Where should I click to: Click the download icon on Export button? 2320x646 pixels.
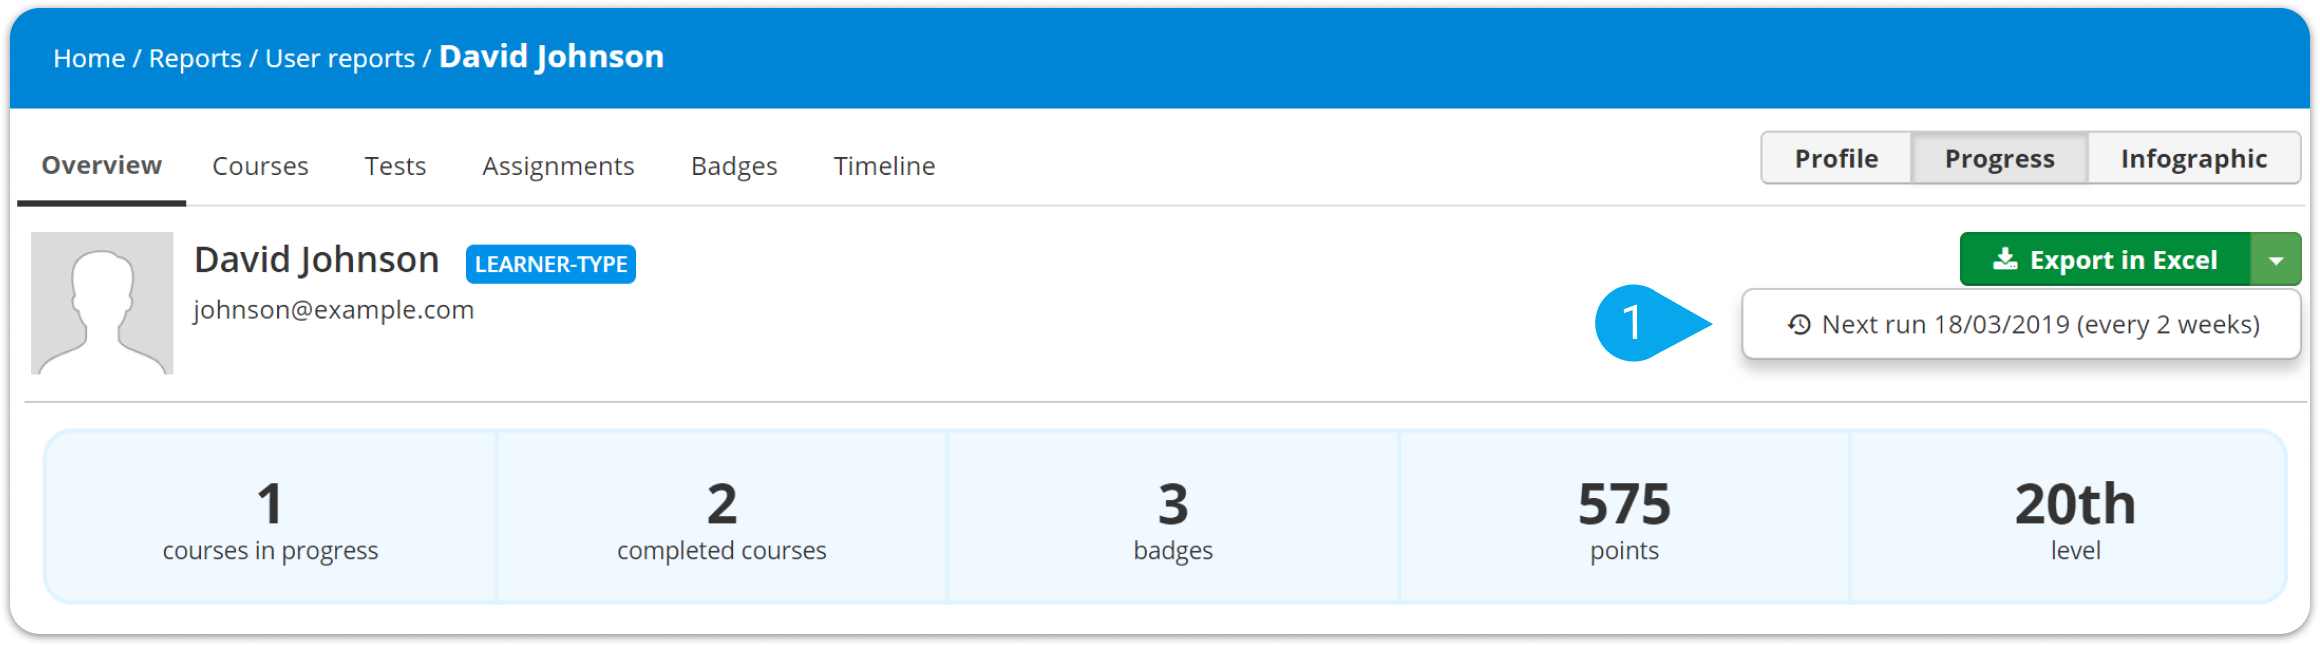(2004, 260)
